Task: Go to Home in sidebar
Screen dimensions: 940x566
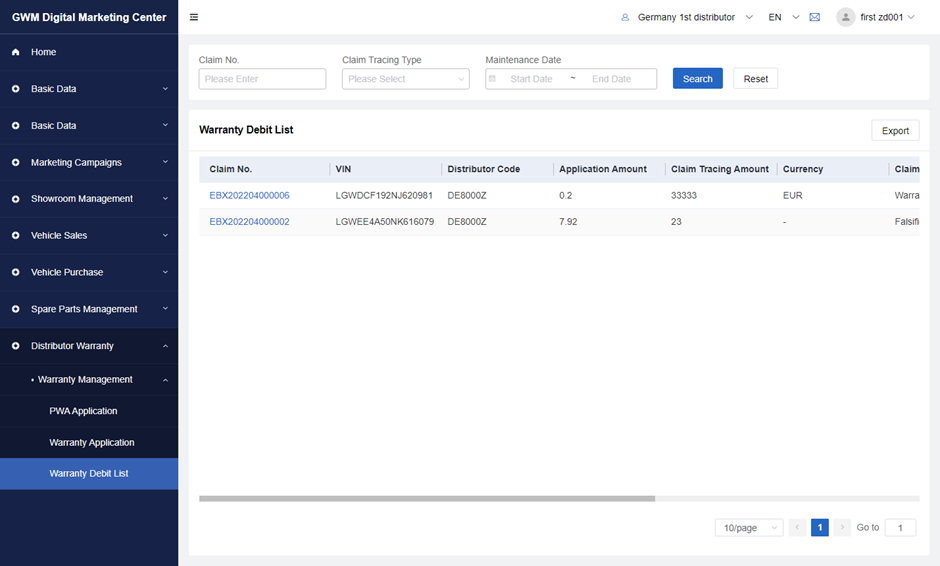Action: 89,52
